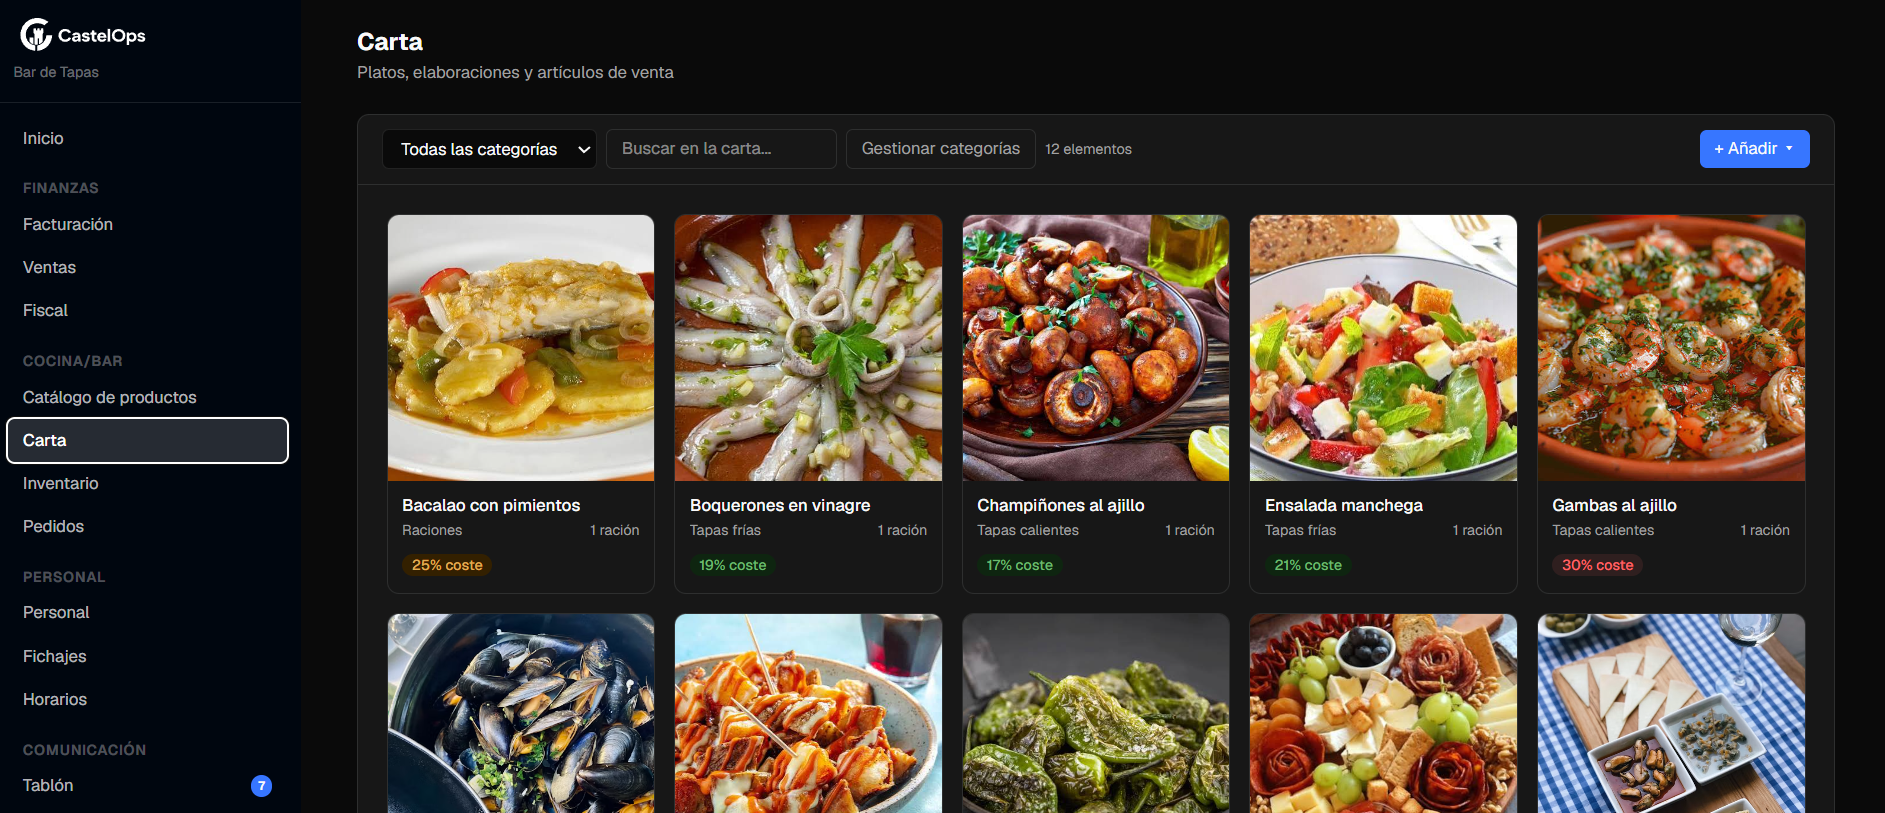Open the Facturación section

(x=68, y=224)
